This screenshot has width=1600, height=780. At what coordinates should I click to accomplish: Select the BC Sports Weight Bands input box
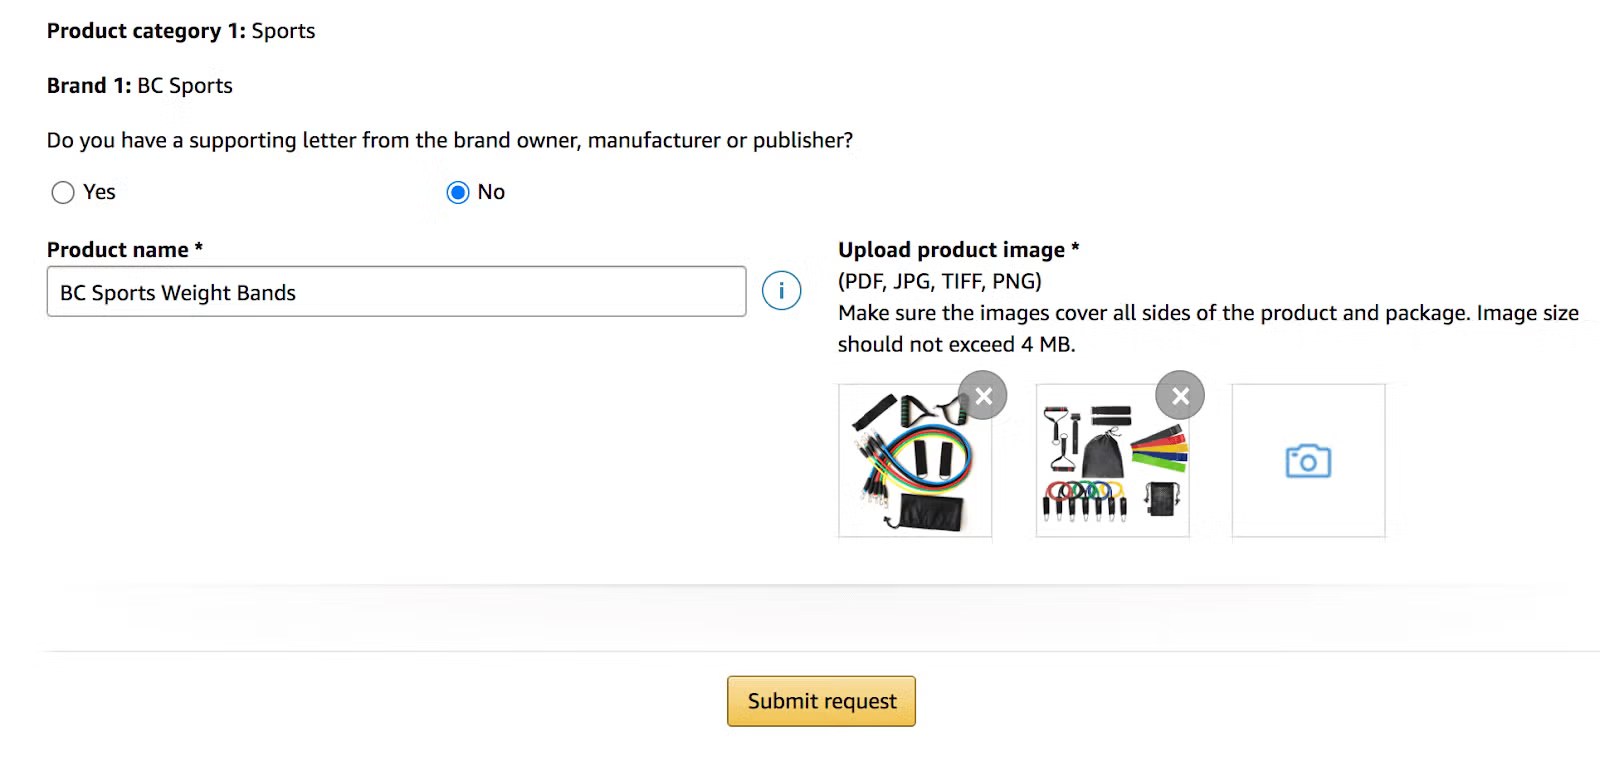[396, 292]
